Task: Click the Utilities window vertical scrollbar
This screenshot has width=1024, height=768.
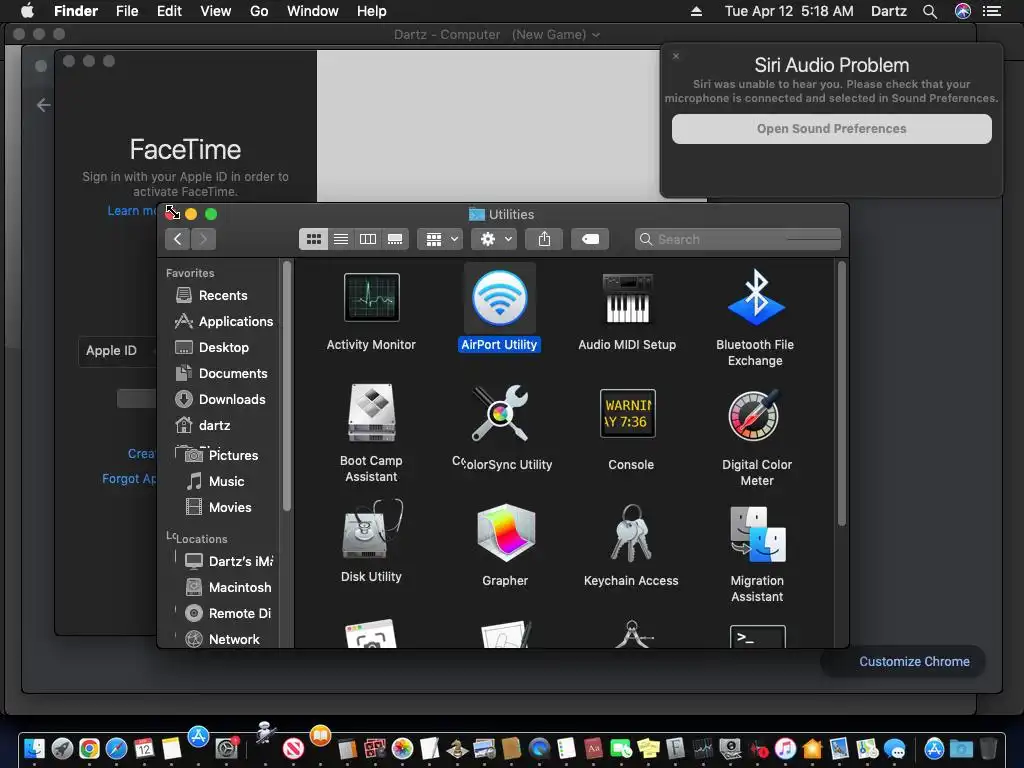Action: coord(842,393)
